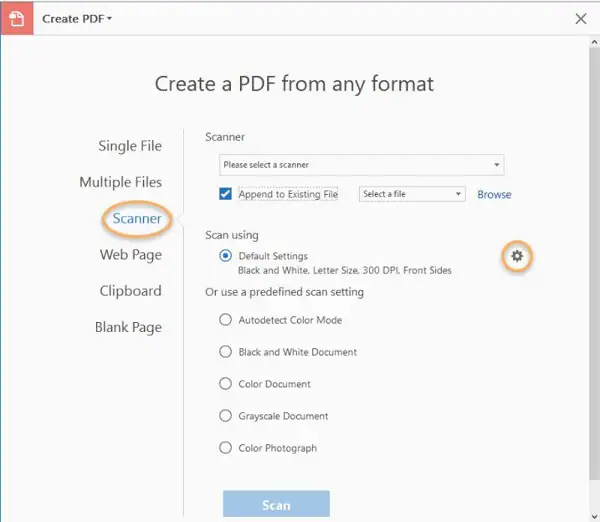Click the Browse link
This screenshot has height=522, width=600.
494,195
